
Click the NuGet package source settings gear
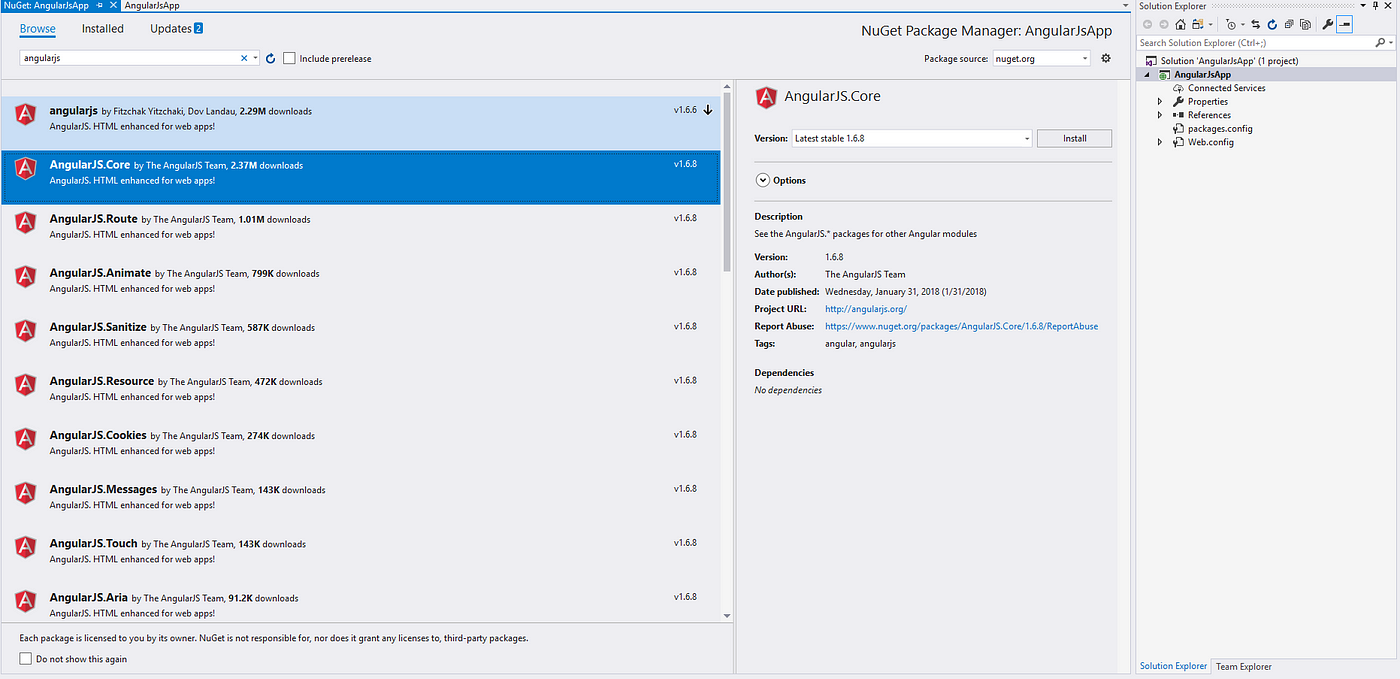[x=1106, y=59]
